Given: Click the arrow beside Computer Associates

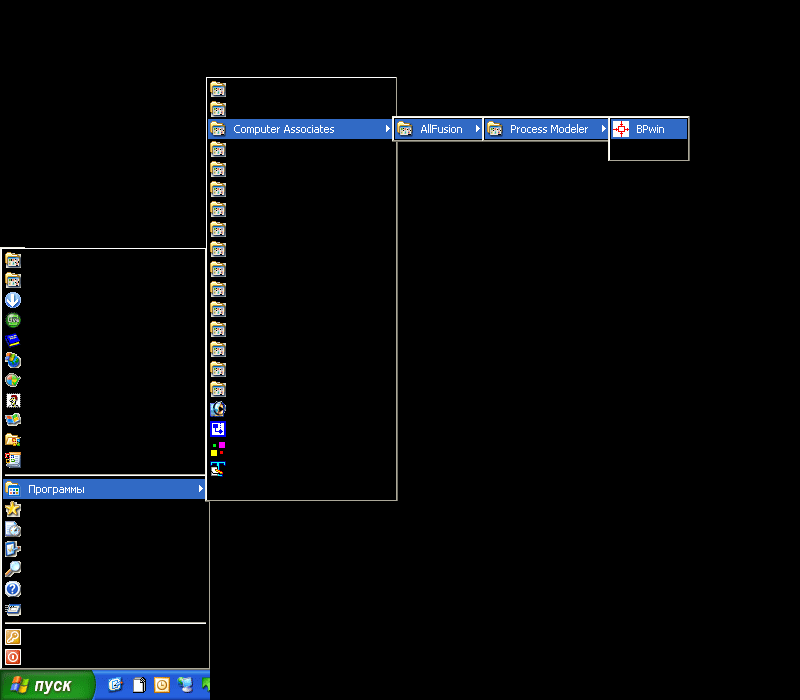Looking at the screenshot, I should (x=387, y=129).
